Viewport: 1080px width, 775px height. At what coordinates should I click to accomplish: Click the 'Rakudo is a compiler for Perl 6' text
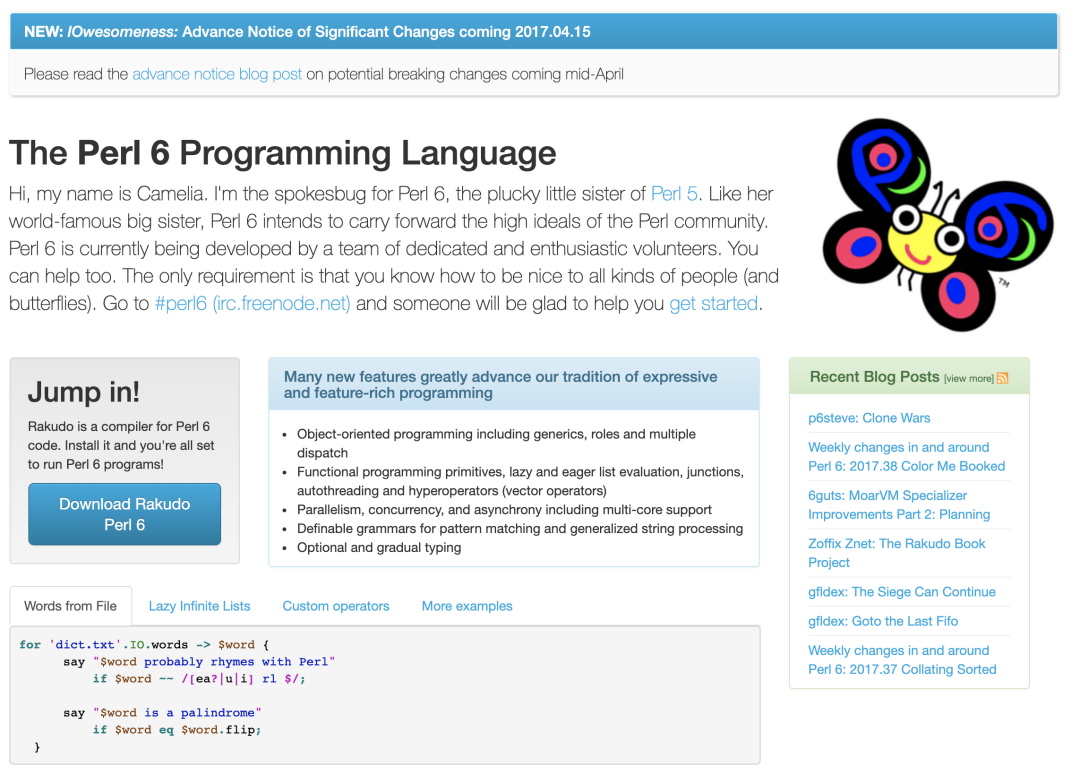tap(121, 445)
